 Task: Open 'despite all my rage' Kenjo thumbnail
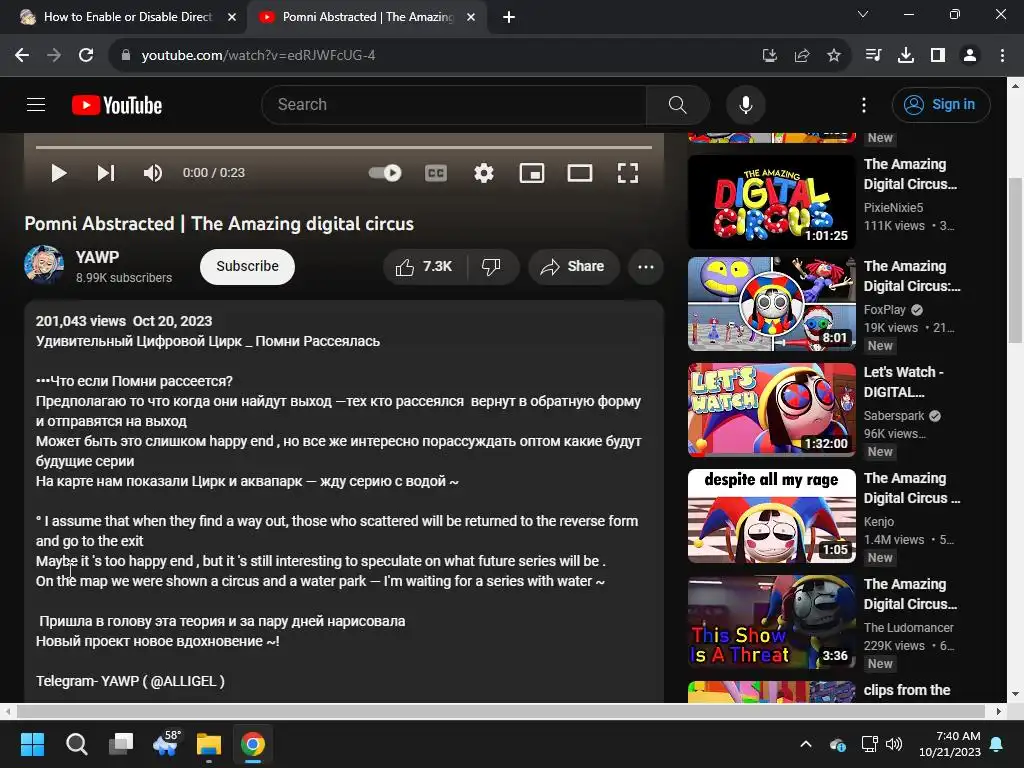pos(772,516)
